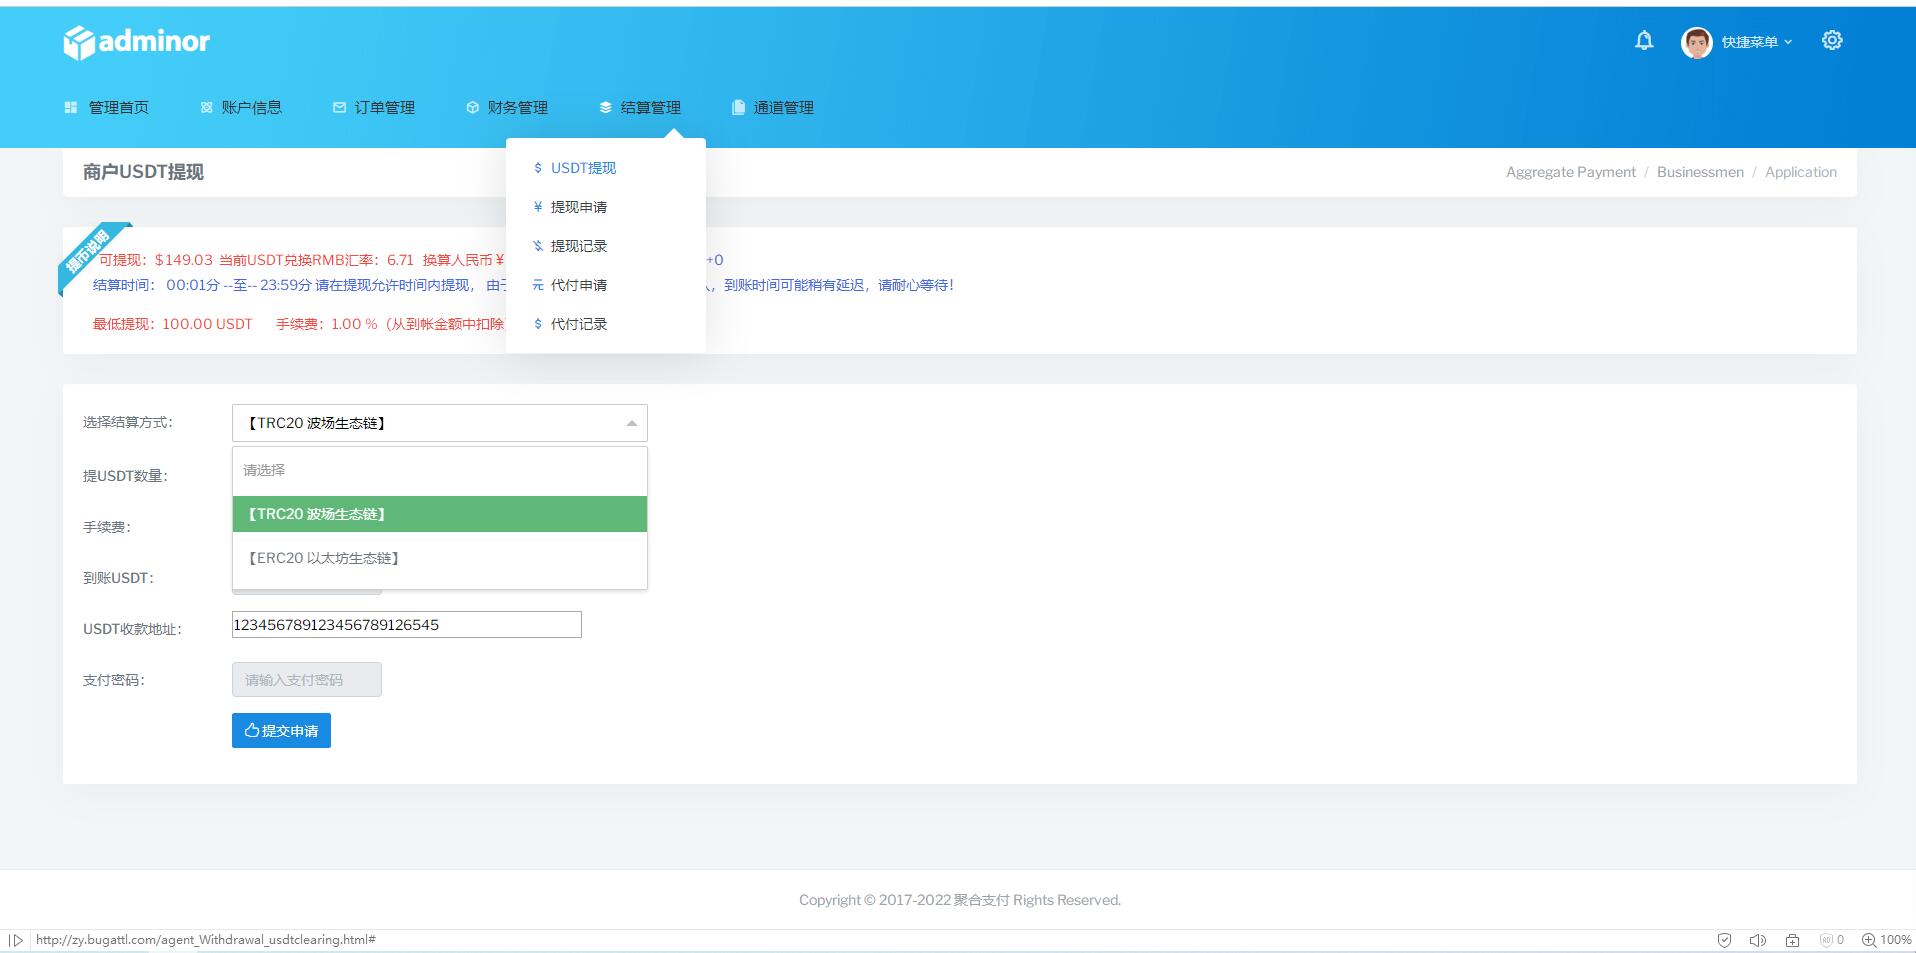The height and width of the screenshot is (953, 1916).
Task: Open the Businessmen breadcrumb link
Action: coord(1700,171)
